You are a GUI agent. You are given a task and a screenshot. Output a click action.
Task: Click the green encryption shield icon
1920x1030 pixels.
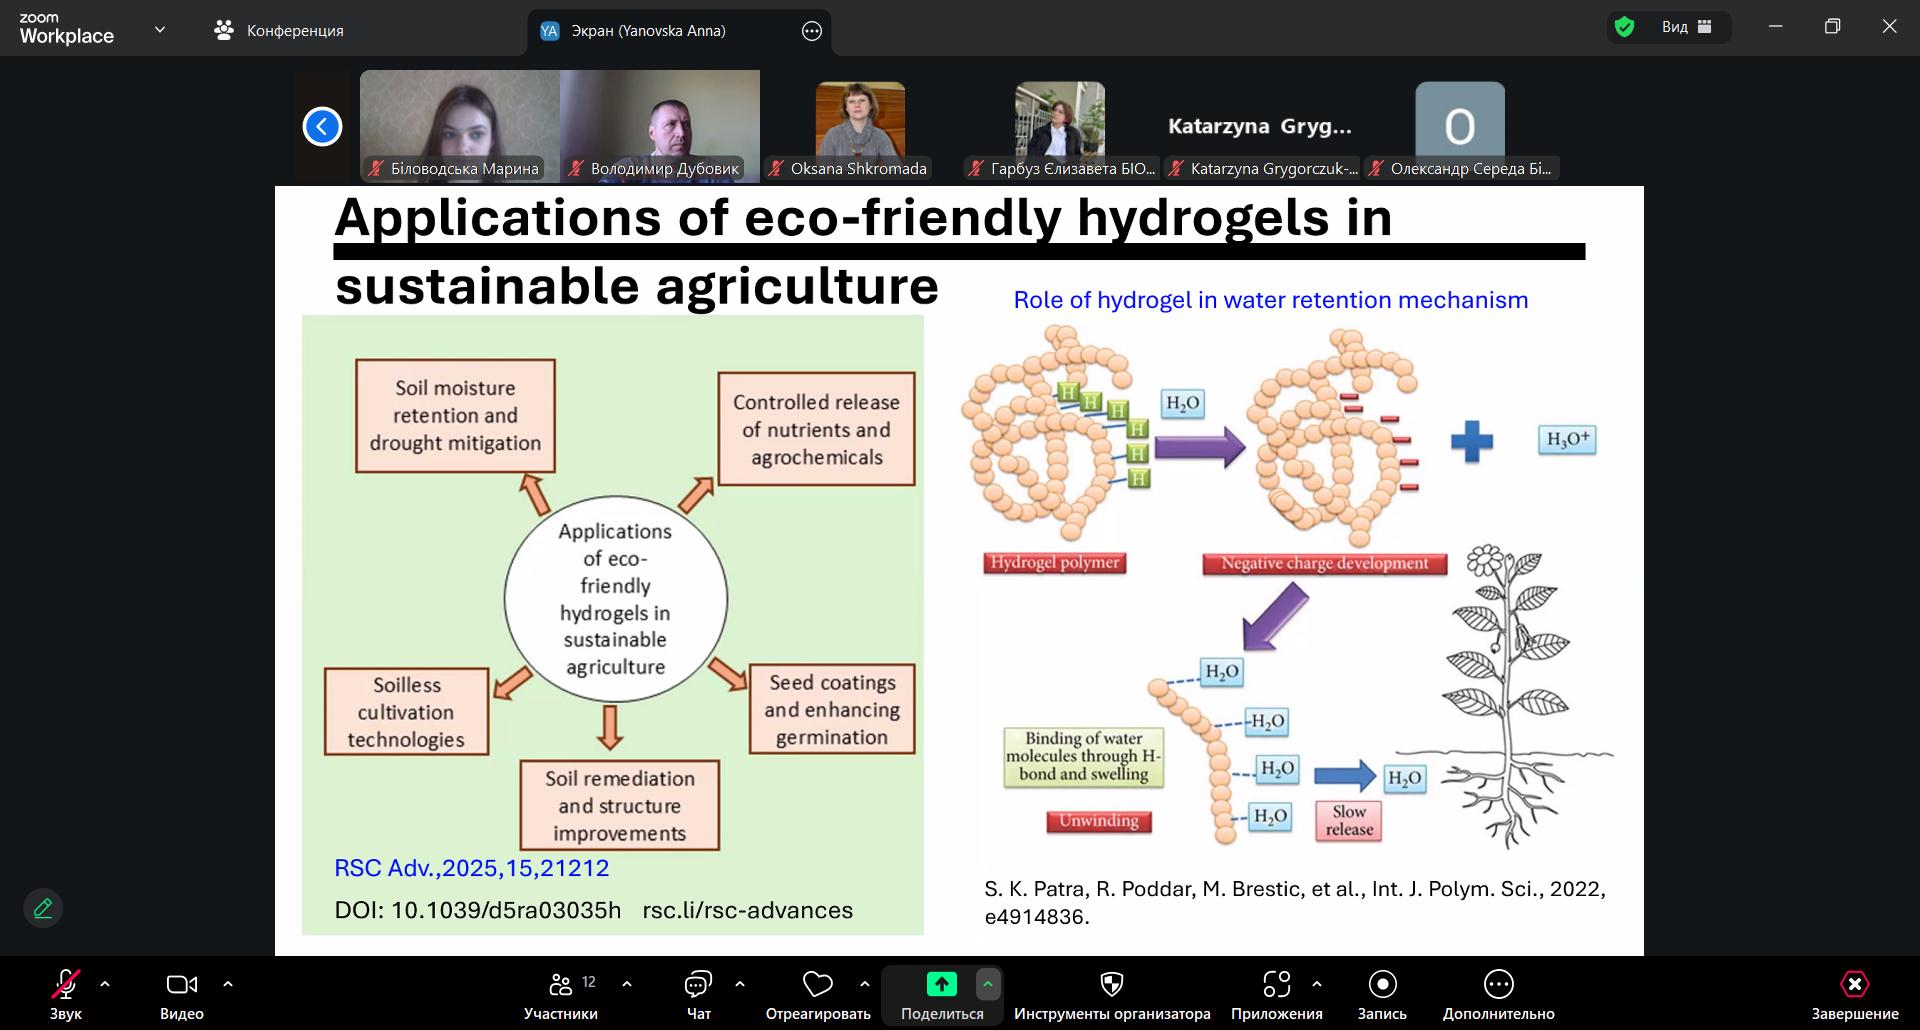pyautogui.click(x=1625, y=27)
